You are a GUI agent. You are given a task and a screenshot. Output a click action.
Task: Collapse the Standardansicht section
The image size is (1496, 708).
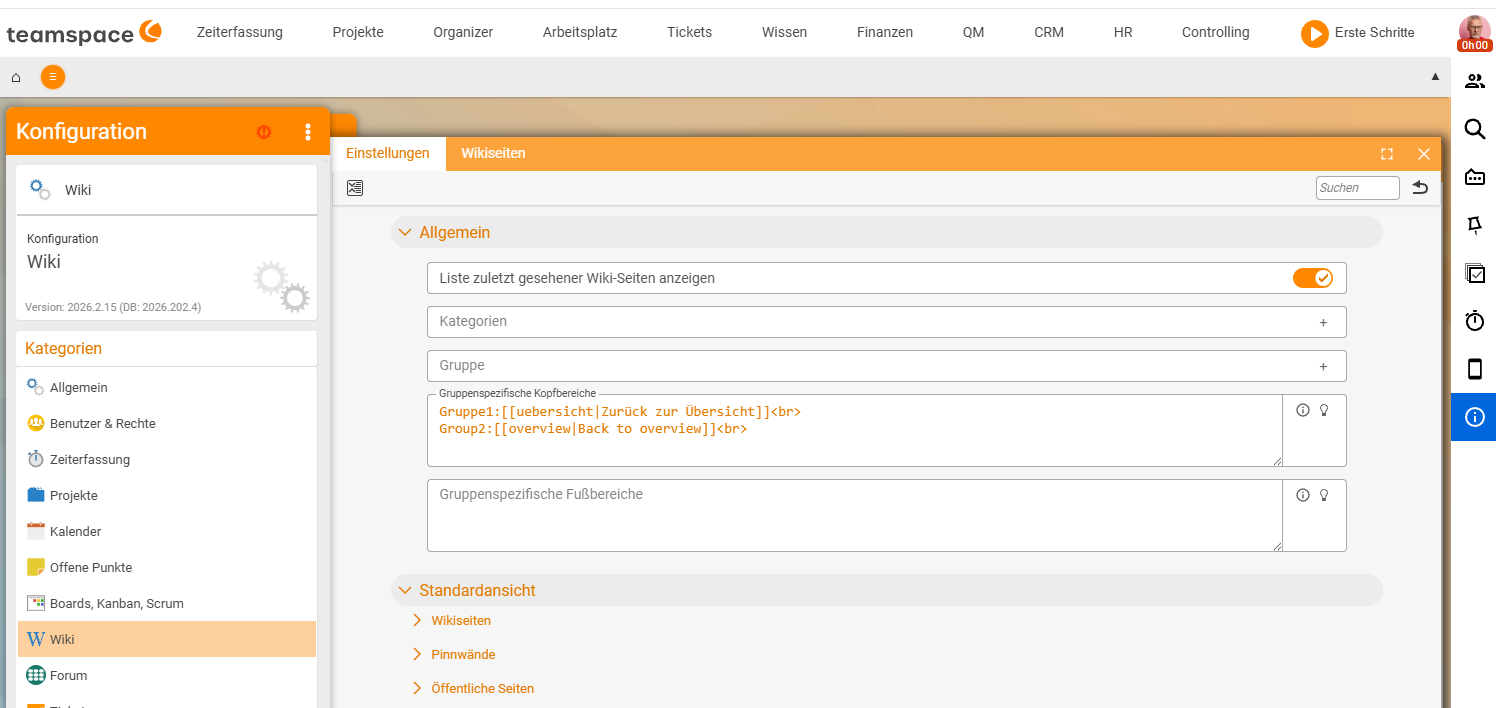coord(405,590)
